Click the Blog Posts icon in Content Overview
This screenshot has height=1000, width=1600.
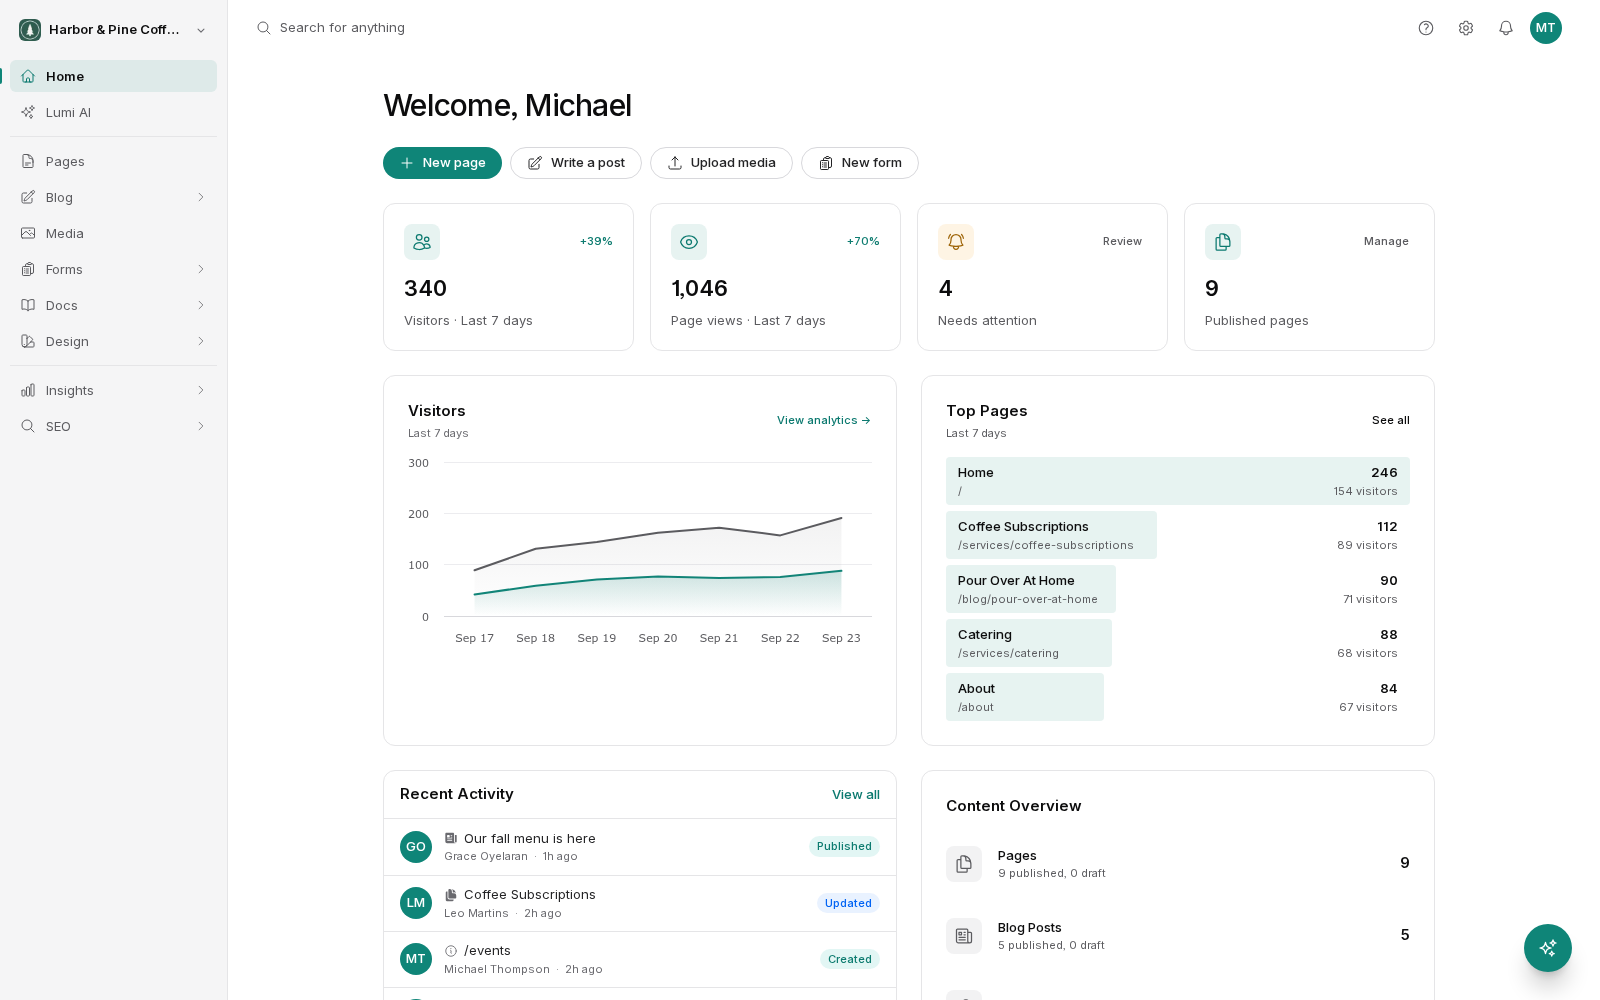[964, 936]
